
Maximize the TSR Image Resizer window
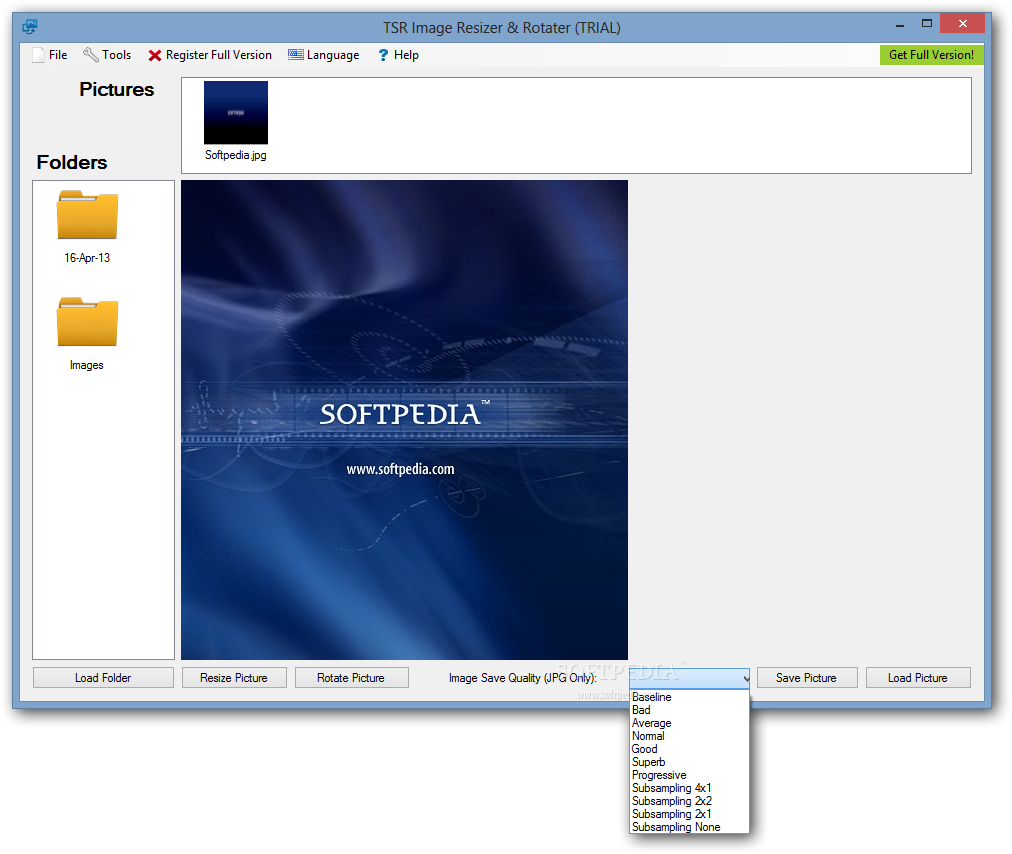pyautogui.click(x=927, y=24)
